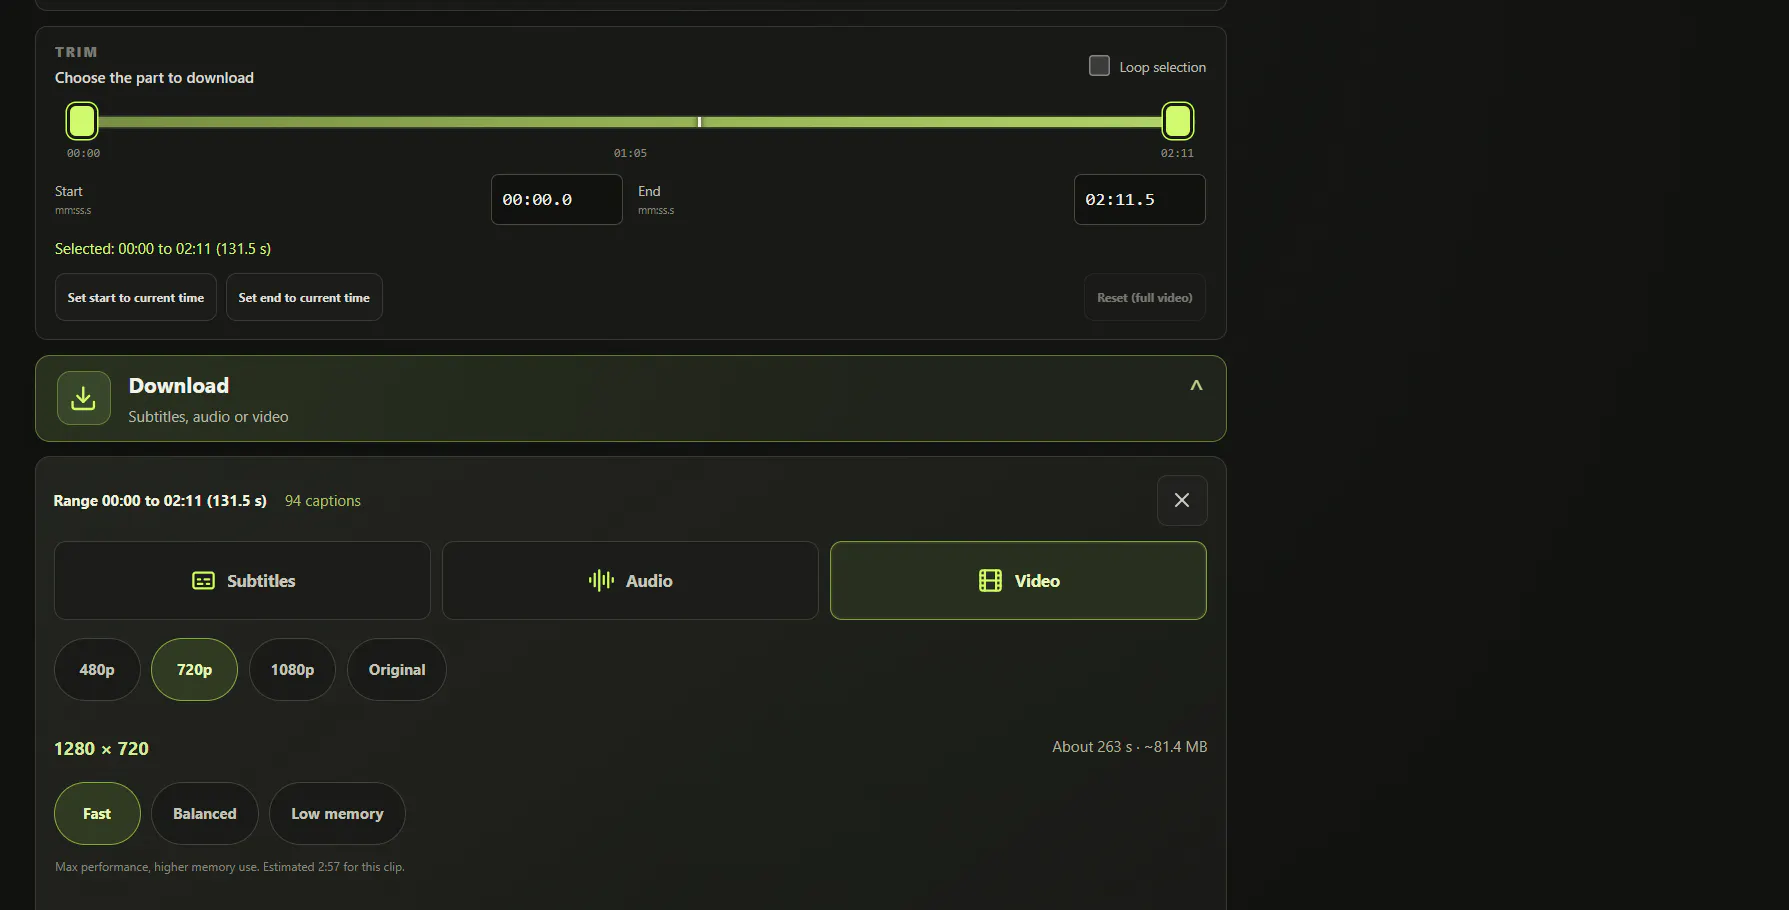This screenshot has height=910, width=1789.
Task: Click the 94 captions text
Action: point(323,501)
